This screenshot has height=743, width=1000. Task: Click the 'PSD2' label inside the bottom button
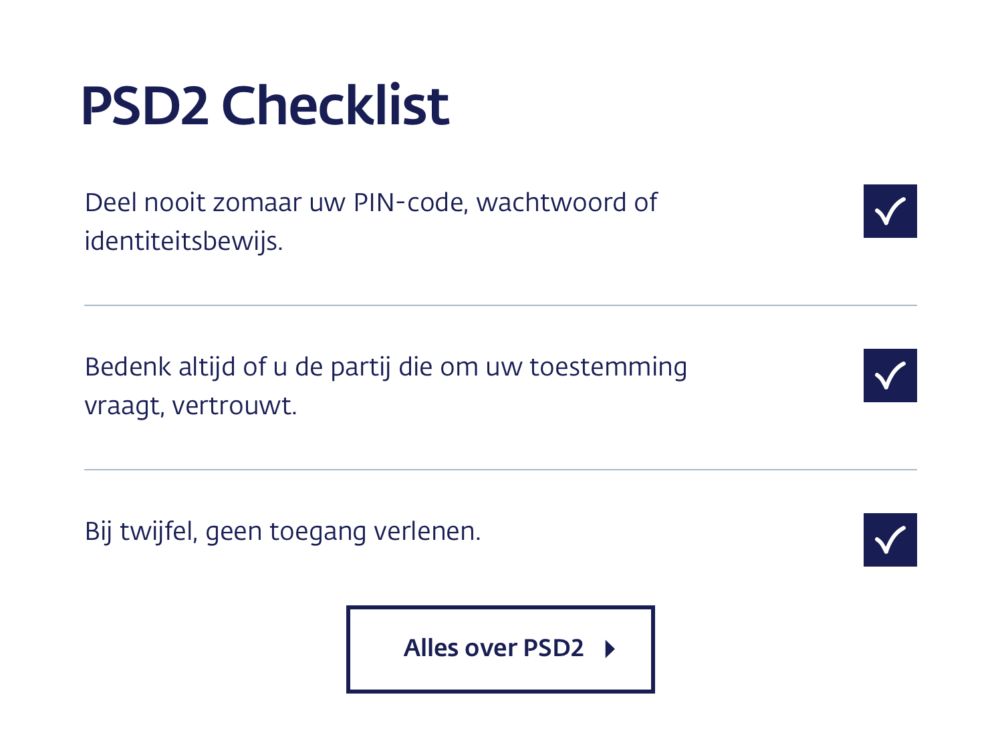point(554,649)
